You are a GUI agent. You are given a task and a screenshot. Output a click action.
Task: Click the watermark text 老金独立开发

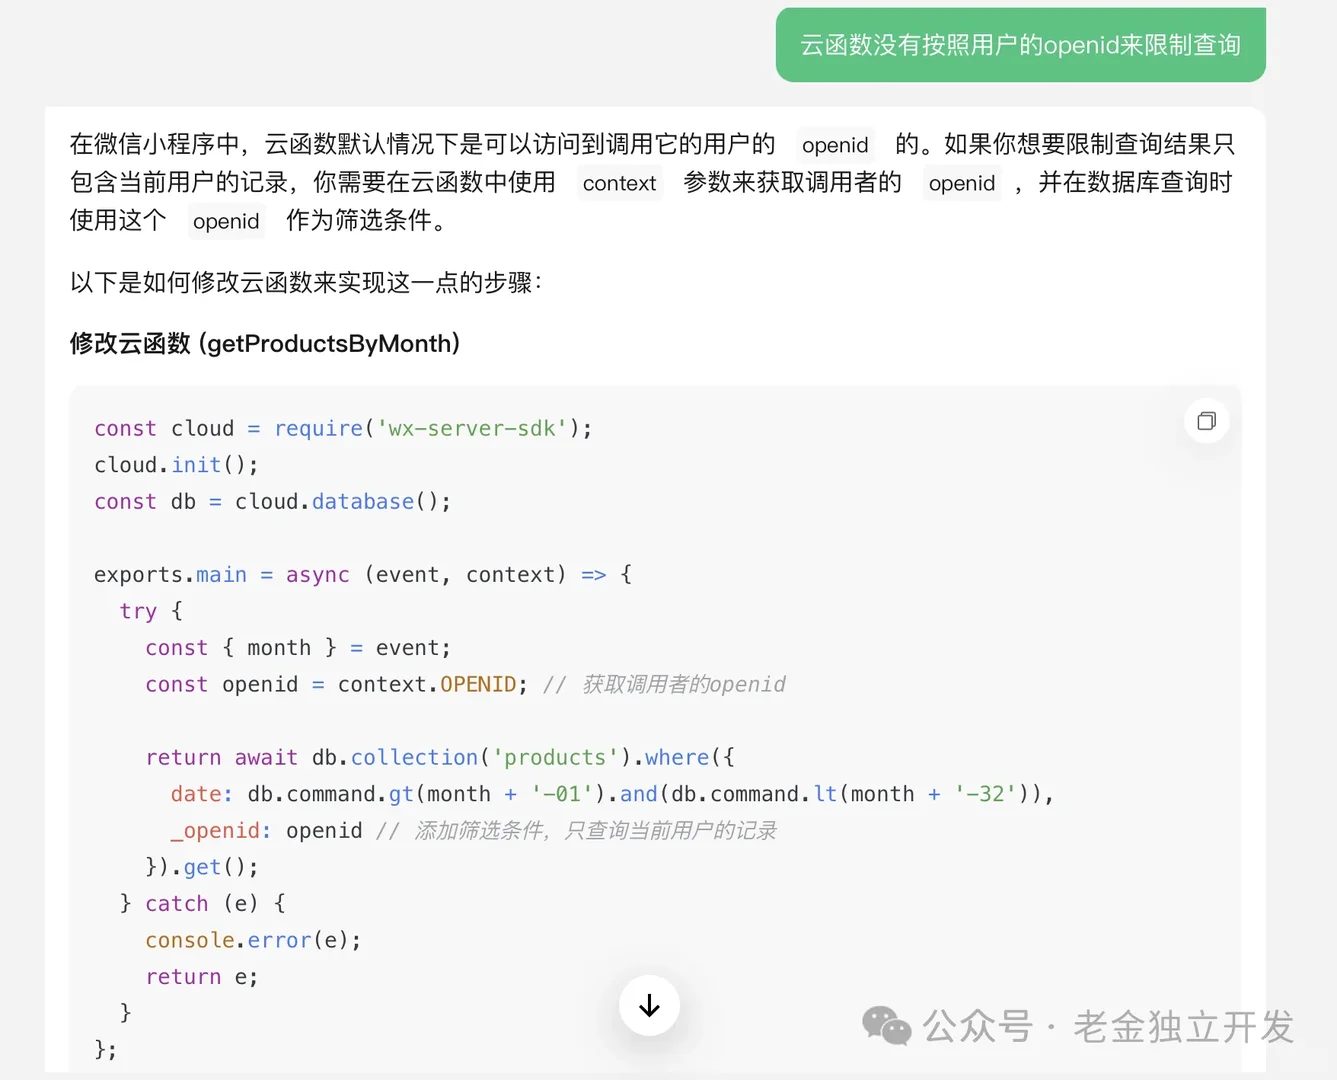1184,1027
